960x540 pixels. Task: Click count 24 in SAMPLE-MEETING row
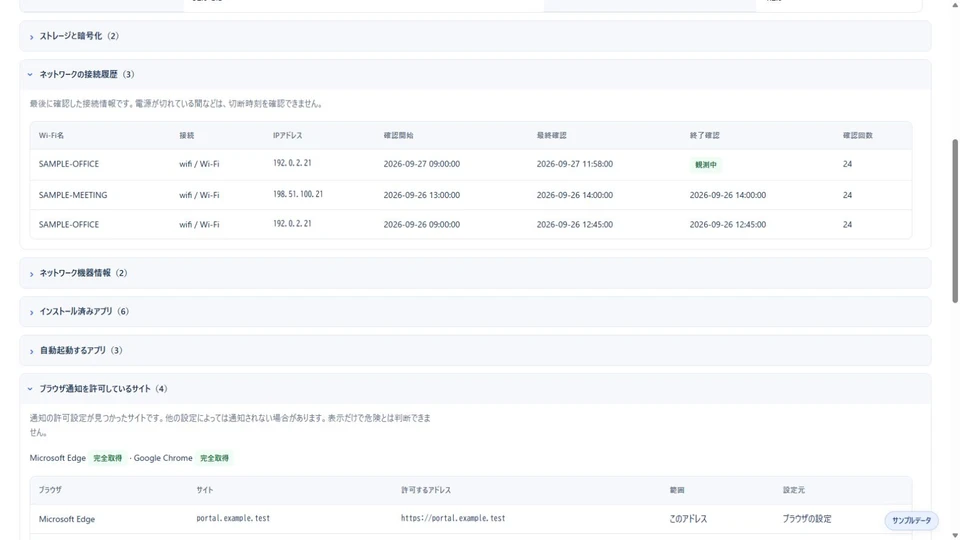(x=847, y=195)
